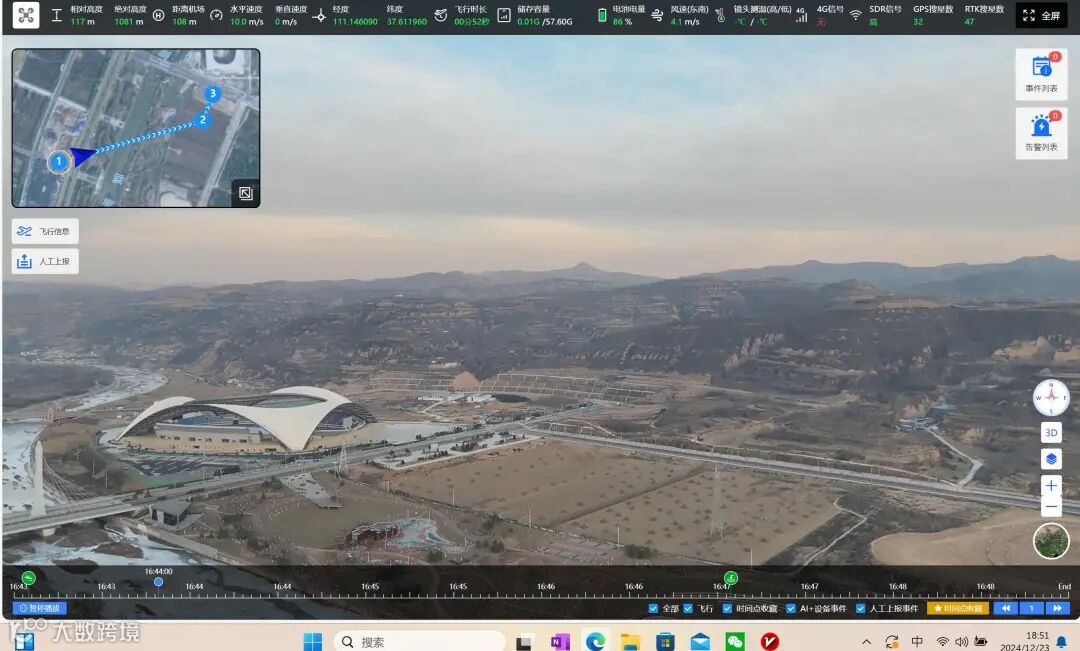The height and width of the screenshot is (651, 1080).
Task: Zoom out with the minus button
Action: coord(1051,507)
